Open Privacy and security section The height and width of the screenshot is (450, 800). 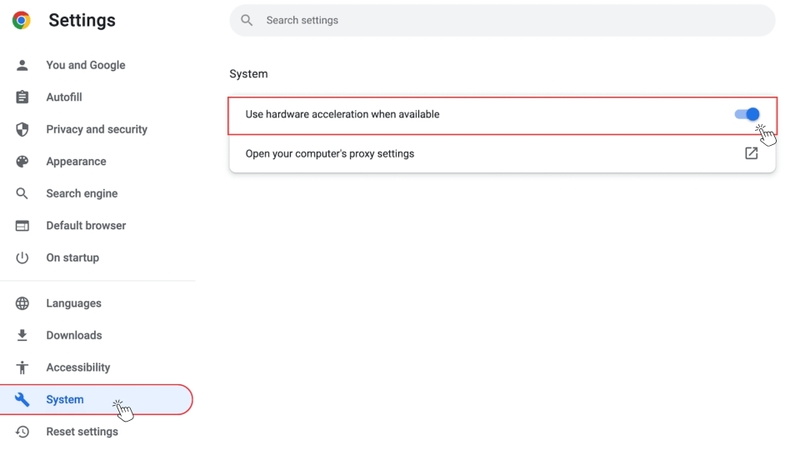coord(97,130)
